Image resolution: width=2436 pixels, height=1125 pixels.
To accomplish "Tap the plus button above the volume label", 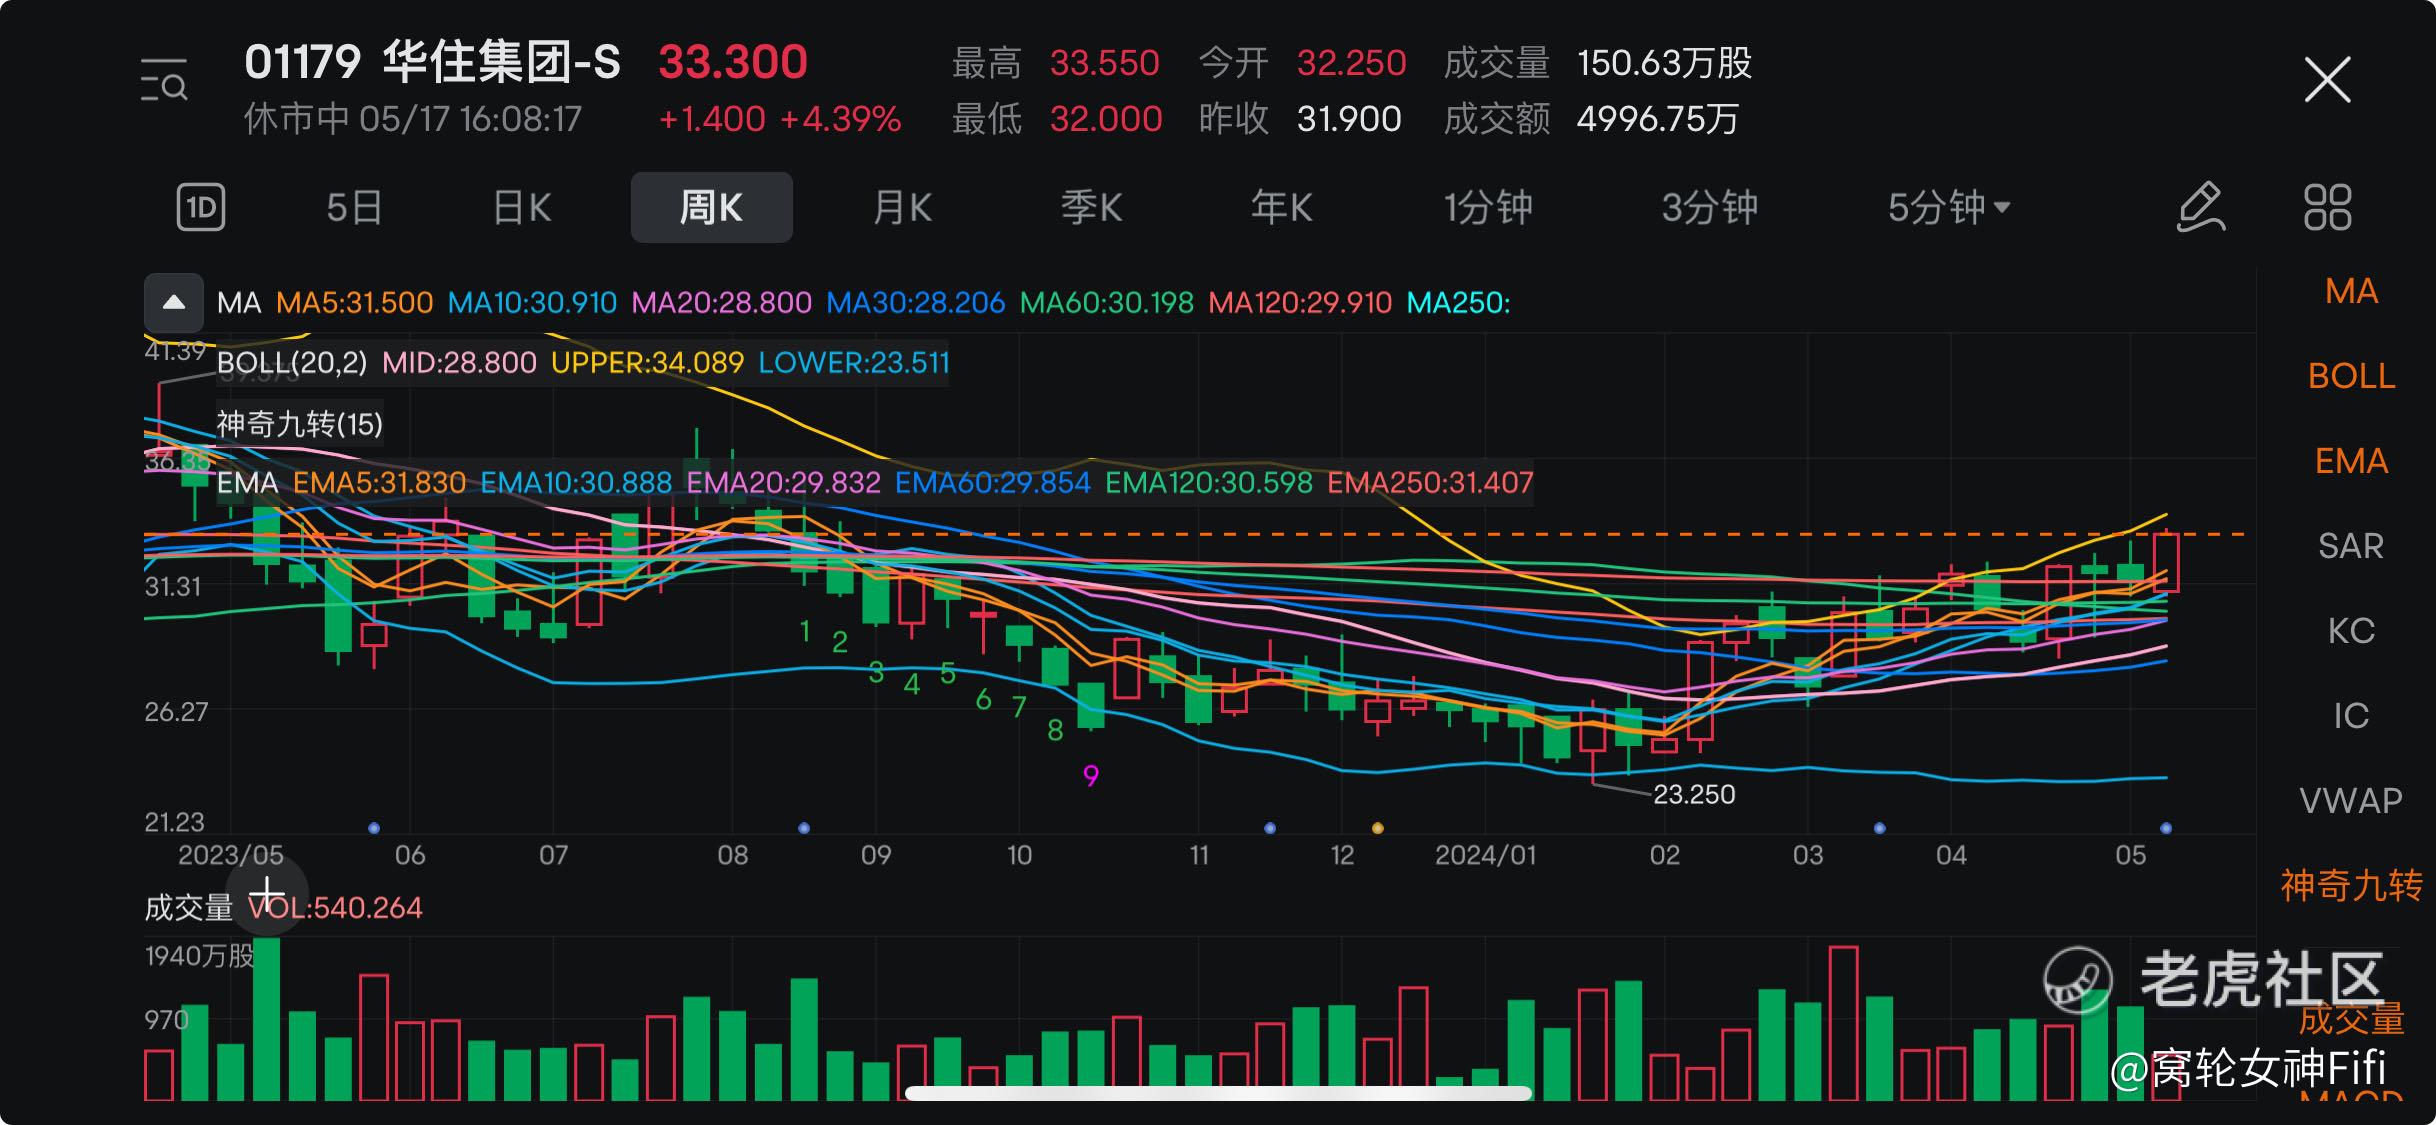I will tap(267, 893).
